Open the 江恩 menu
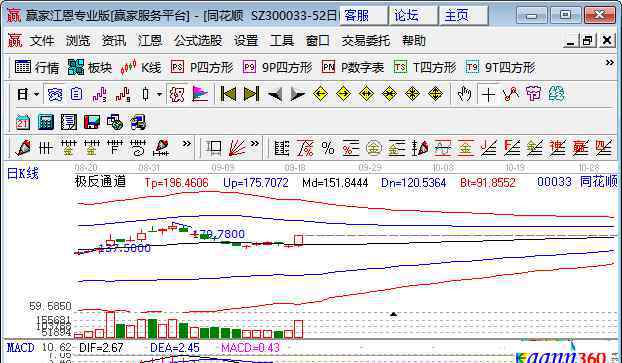Viewport: 622px width, 363px height. tap(150, 40)
